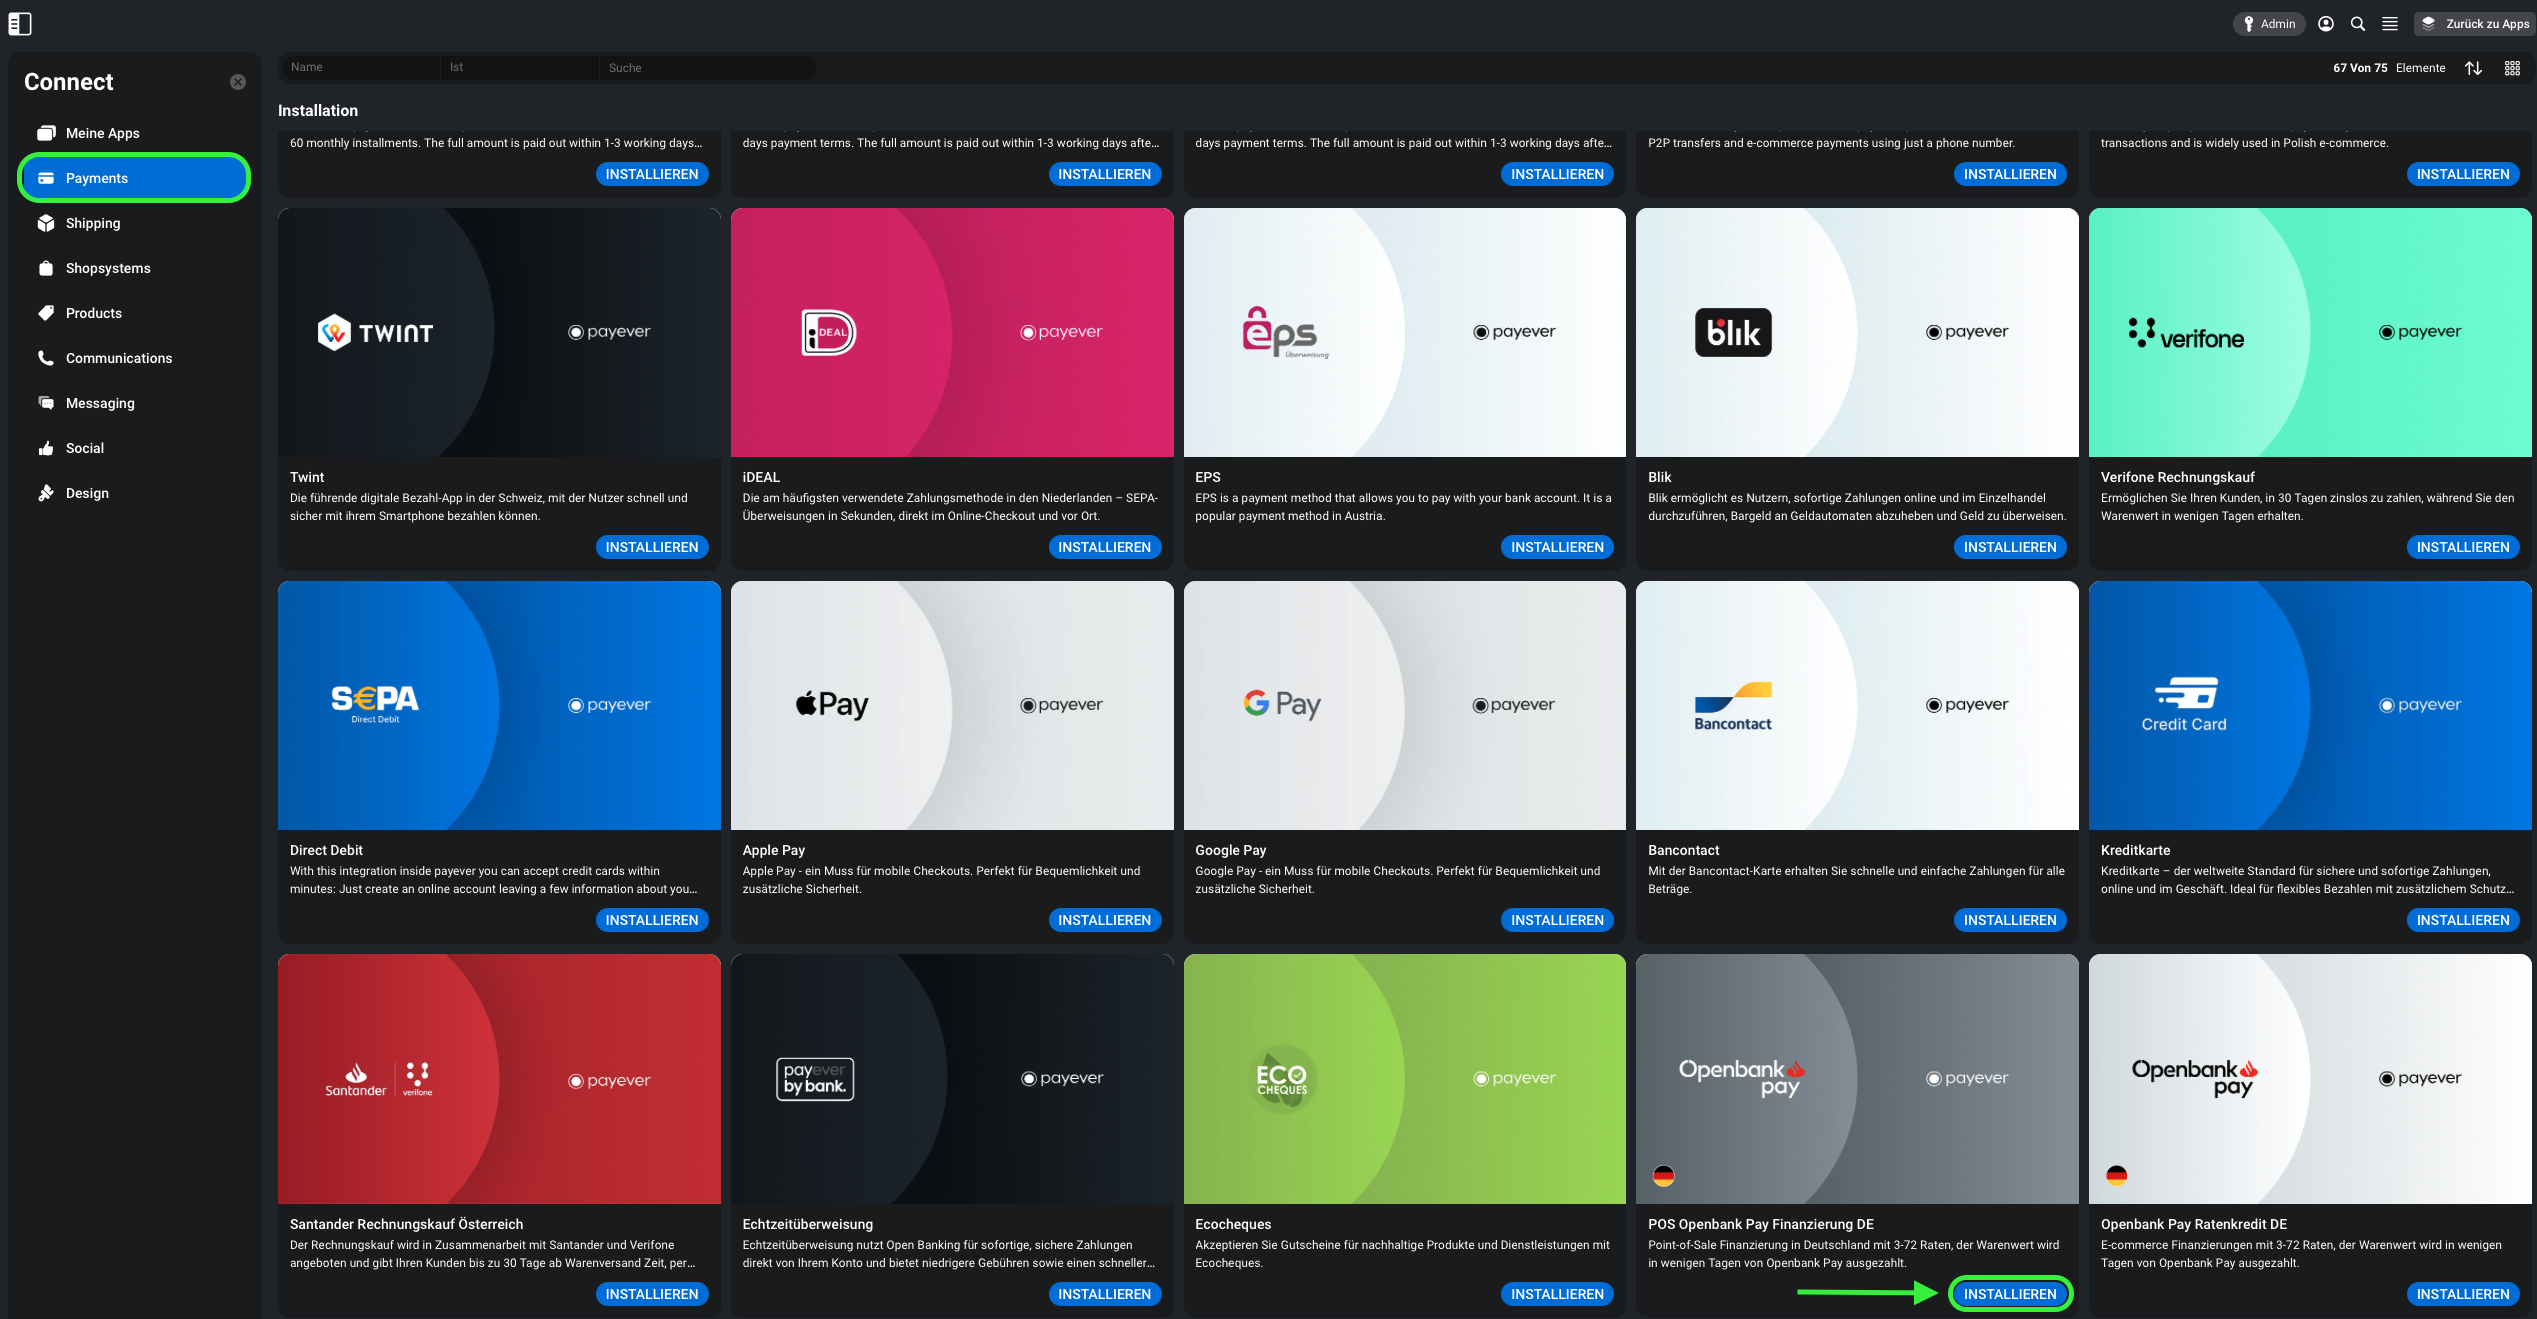This screenshot has width=2537, height=1319.
Task: Go back via Zurück zu Apps
Action: (x=2475, y=24)
